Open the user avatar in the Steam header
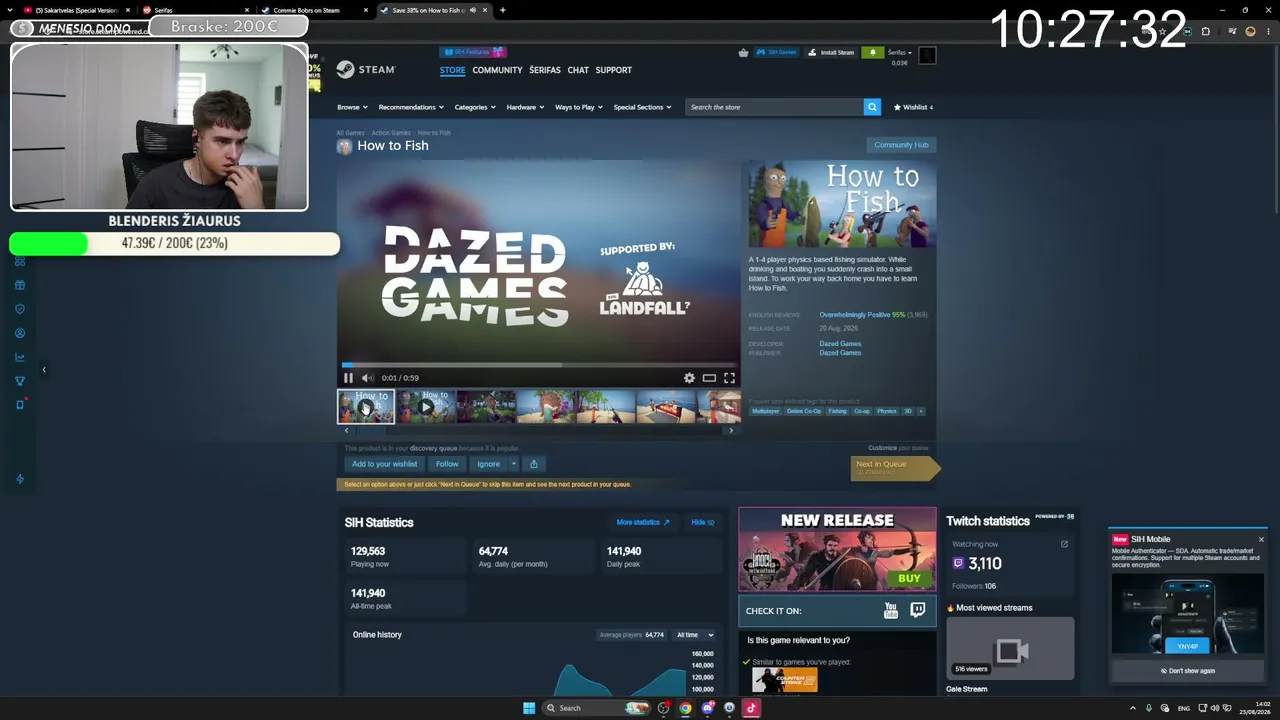This screenshot has width=1280, height=720. [x=927, y=55]
